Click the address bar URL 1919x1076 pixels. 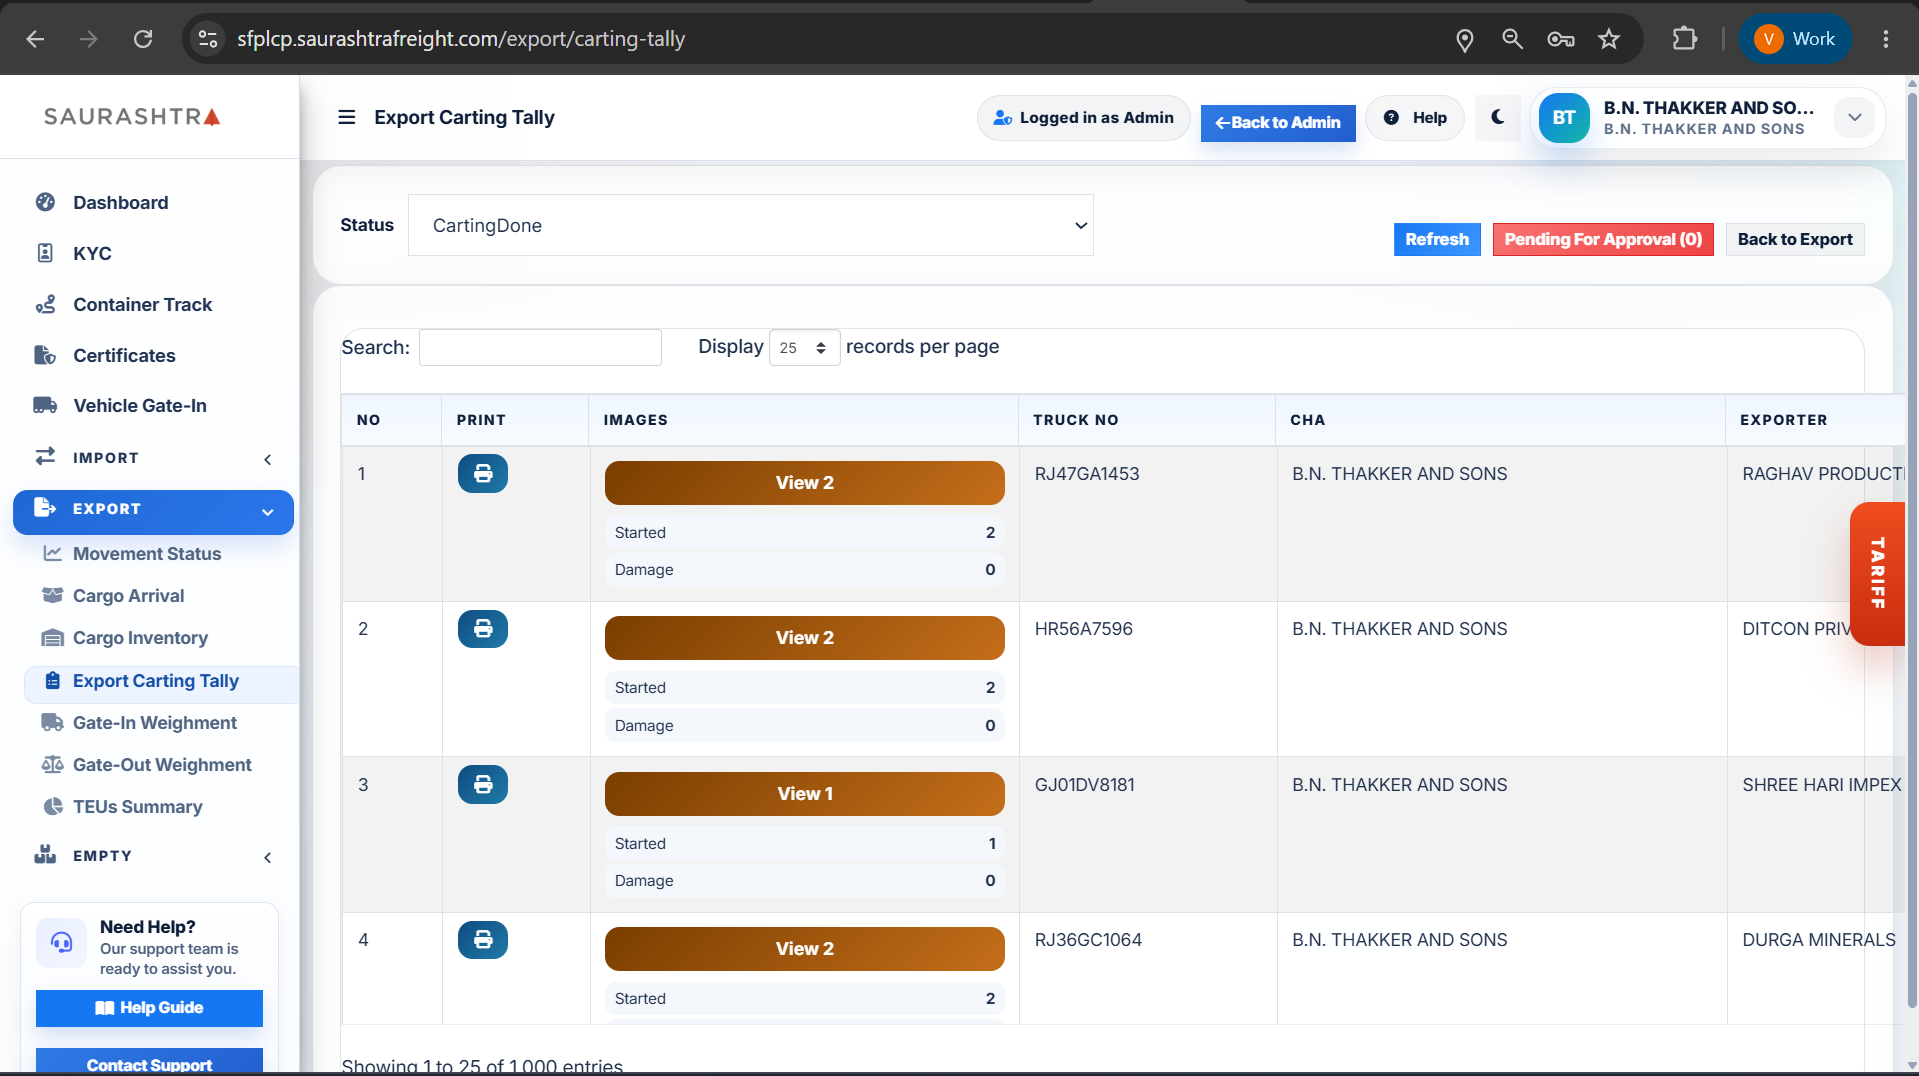[x=461, y=39]
